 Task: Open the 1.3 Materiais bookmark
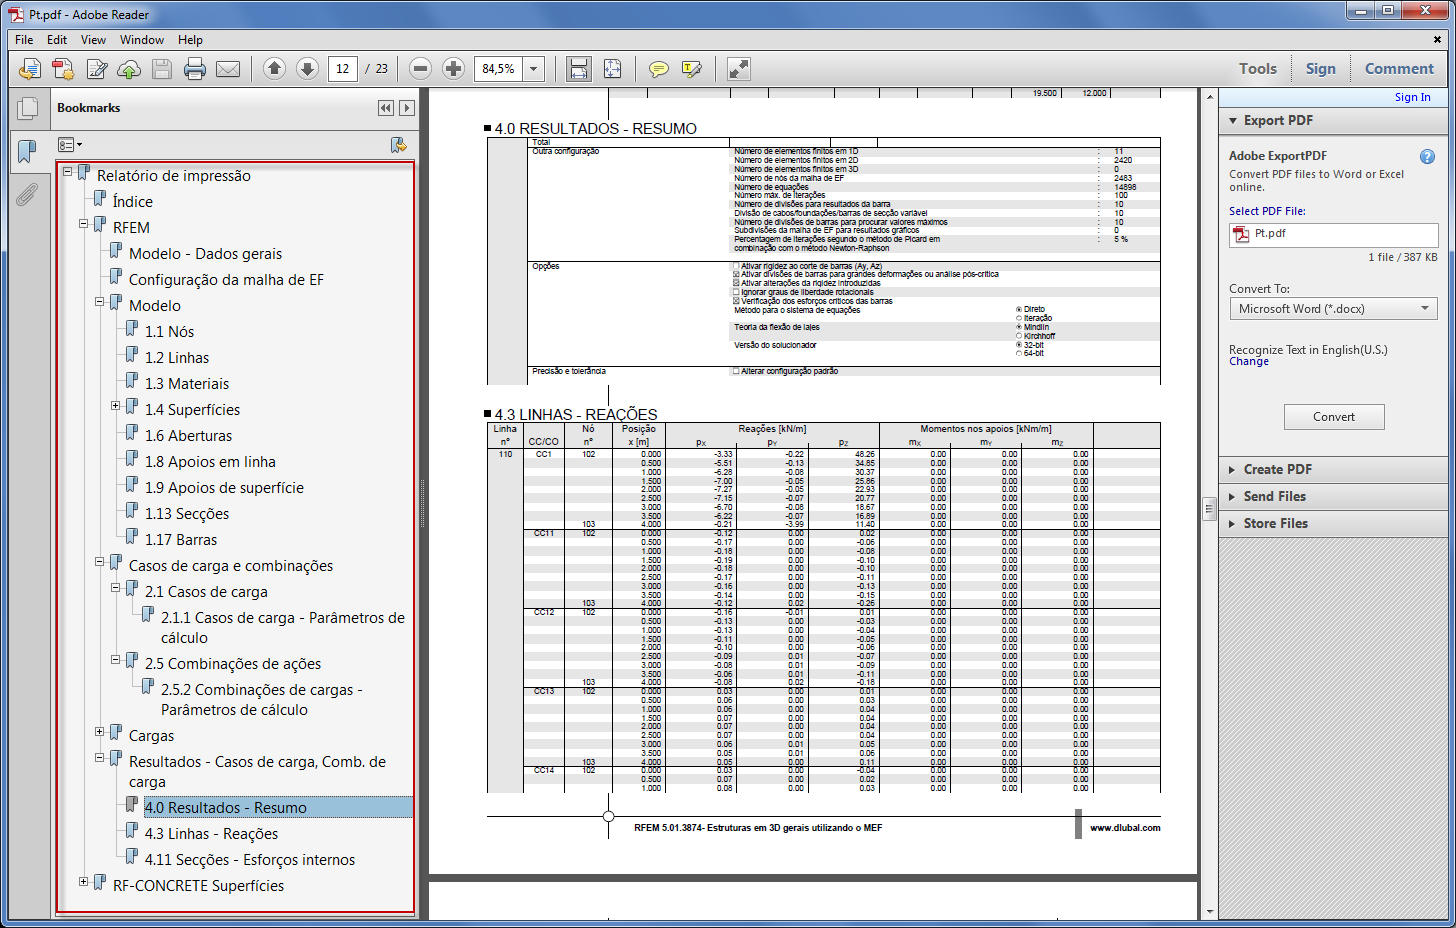(187, 384)
